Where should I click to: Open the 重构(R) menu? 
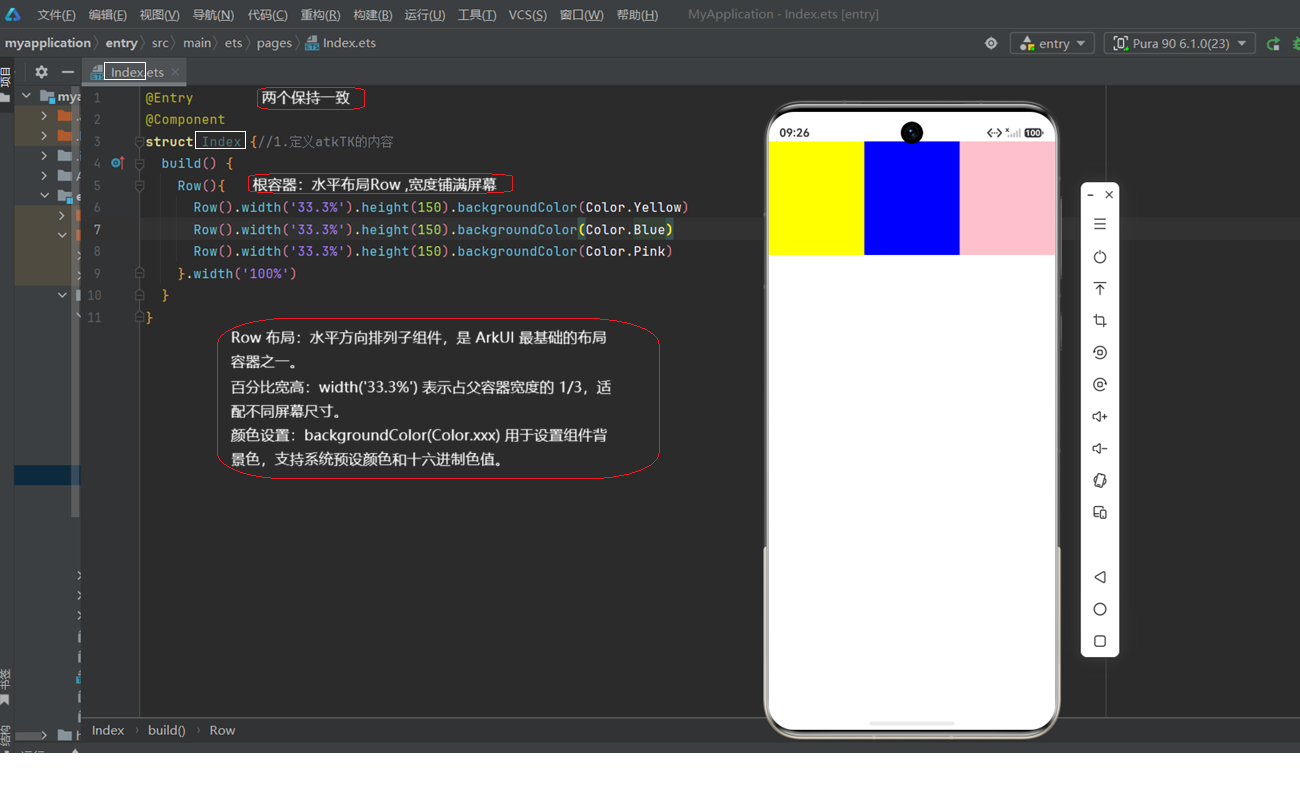coord(320,15)
